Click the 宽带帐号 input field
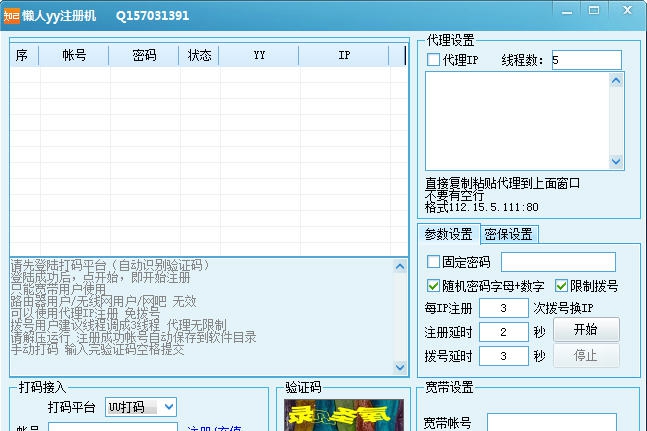 552,422
